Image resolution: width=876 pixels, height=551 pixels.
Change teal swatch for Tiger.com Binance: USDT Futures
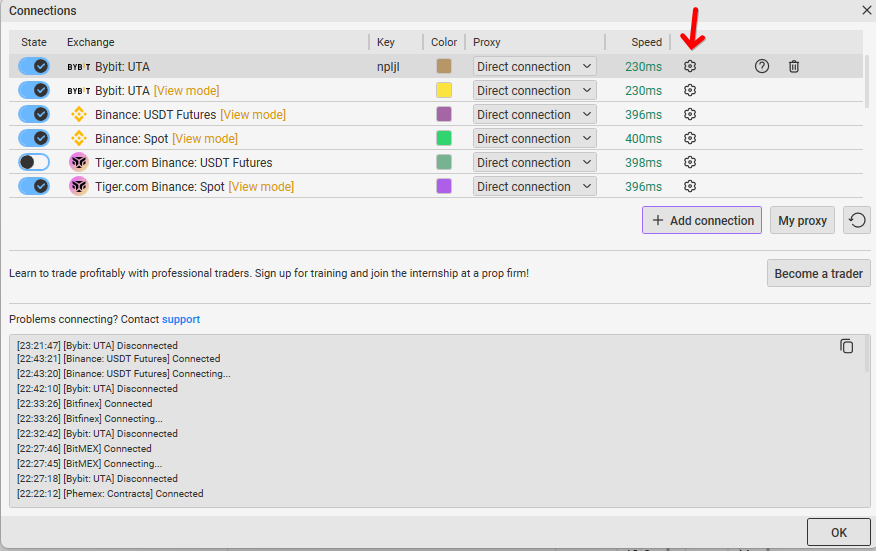point(444,163)
